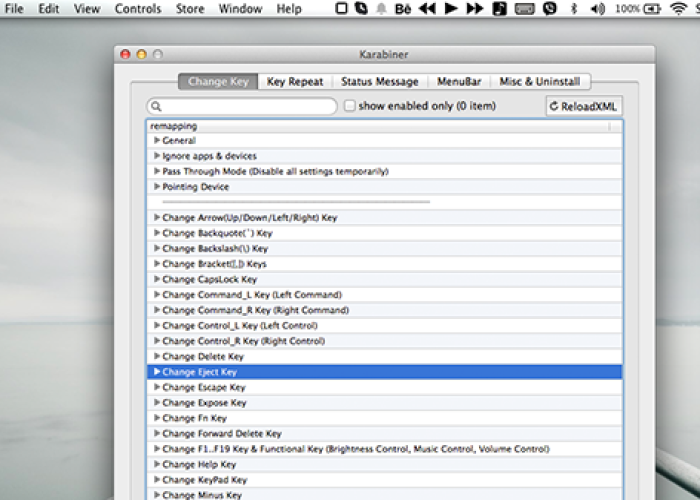The image size is (700, 500).
Task: Select the Change Minus Key row text
Action: (202, 495)
